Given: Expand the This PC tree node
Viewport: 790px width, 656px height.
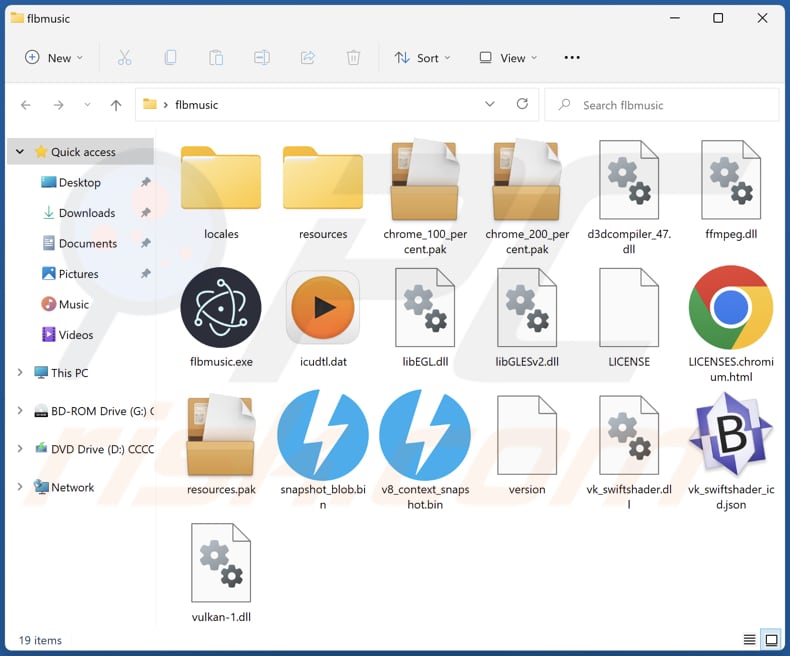Looking at the screenshot, I should [x=20, y=373].
